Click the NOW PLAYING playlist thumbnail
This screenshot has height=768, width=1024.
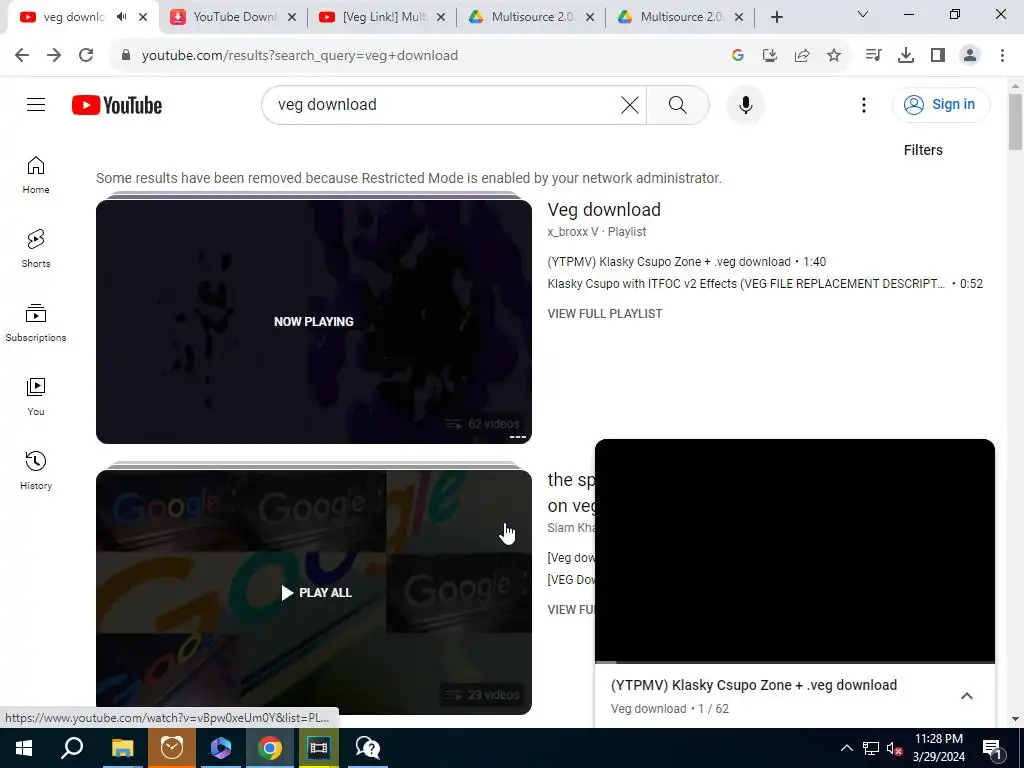[313, 321]
